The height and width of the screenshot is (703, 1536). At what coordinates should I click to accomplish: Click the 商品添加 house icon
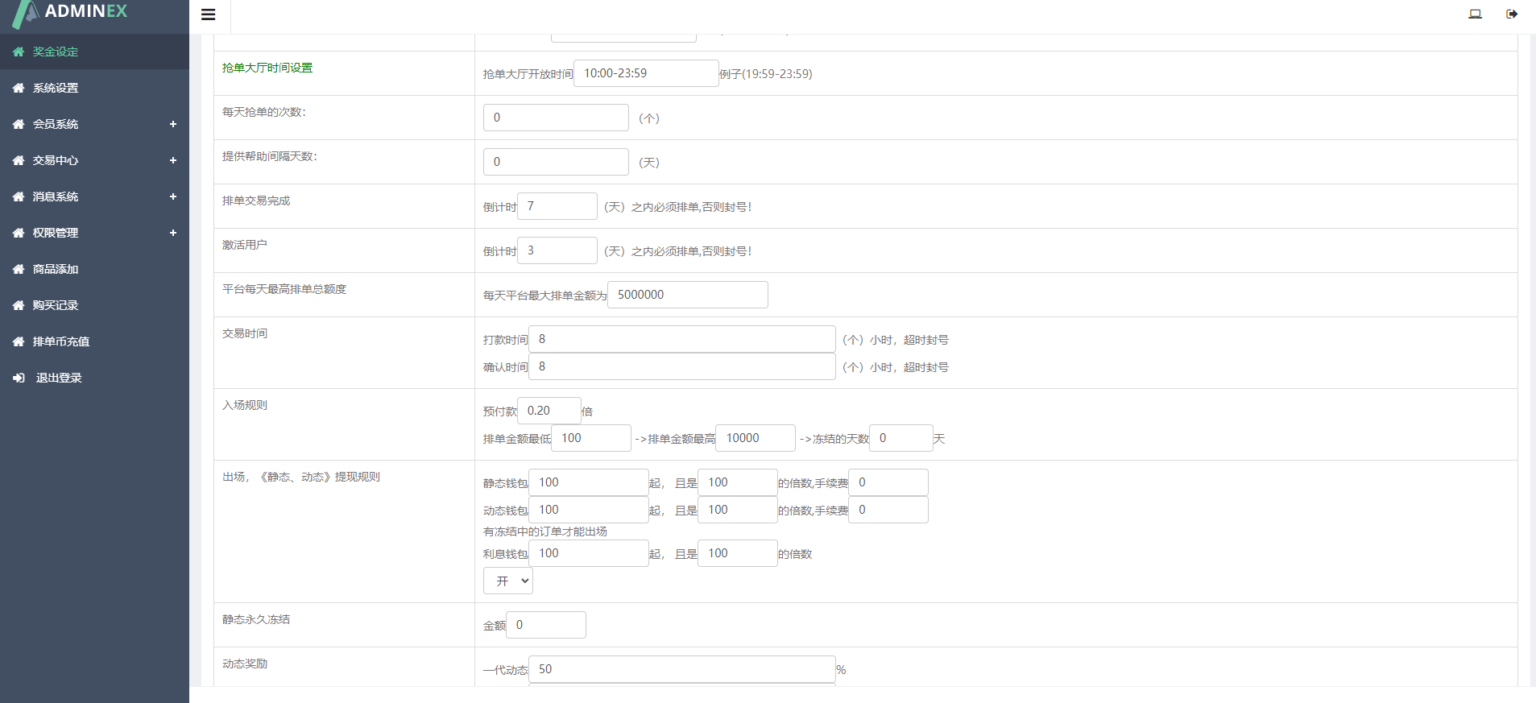[16, 269]
